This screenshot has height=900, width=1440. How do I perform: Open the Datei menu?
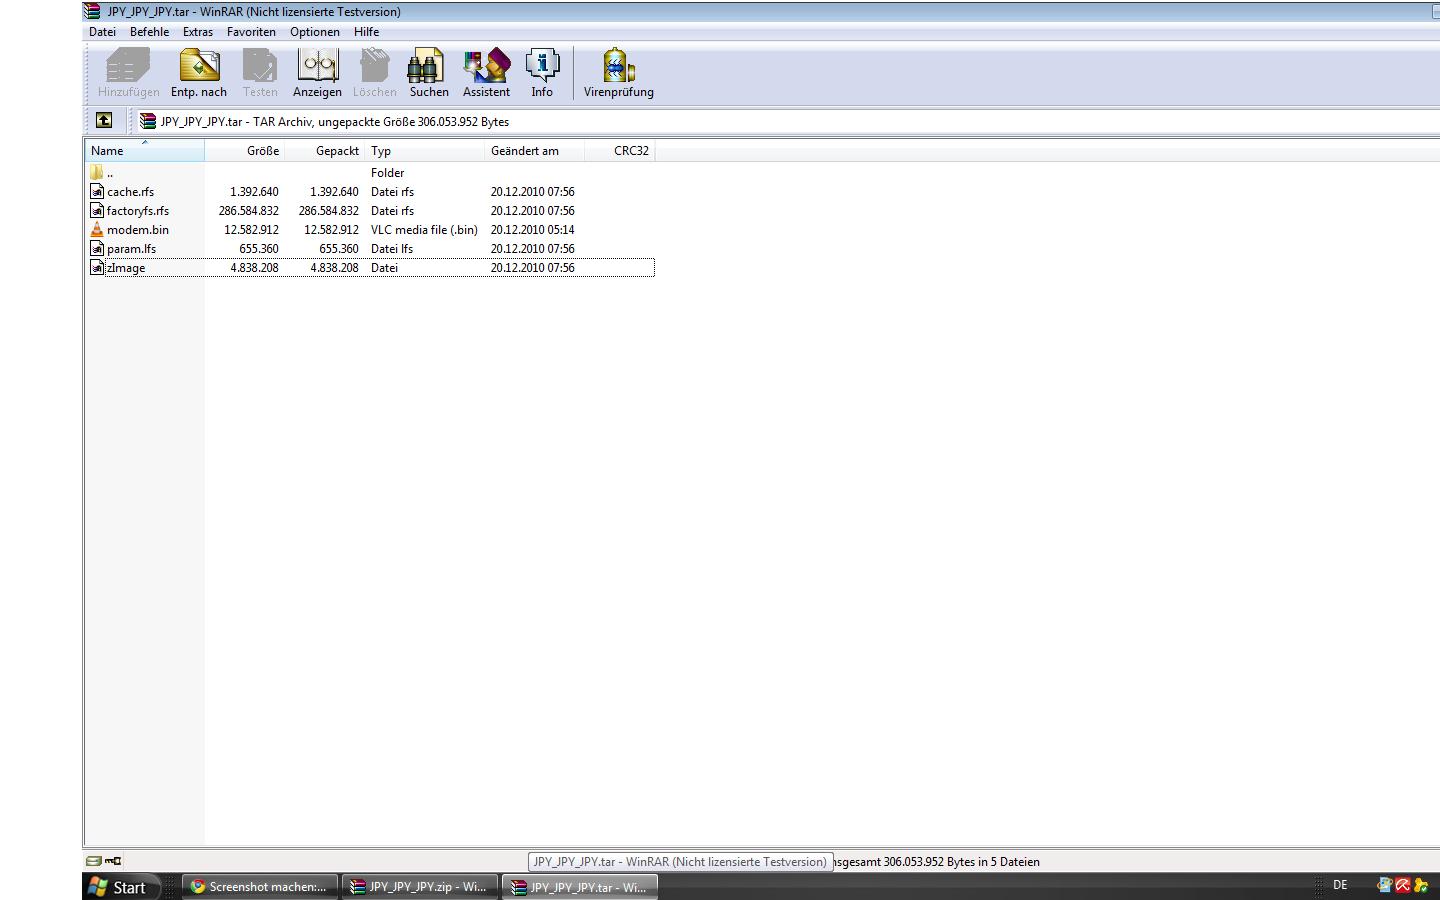pos(102,32)
